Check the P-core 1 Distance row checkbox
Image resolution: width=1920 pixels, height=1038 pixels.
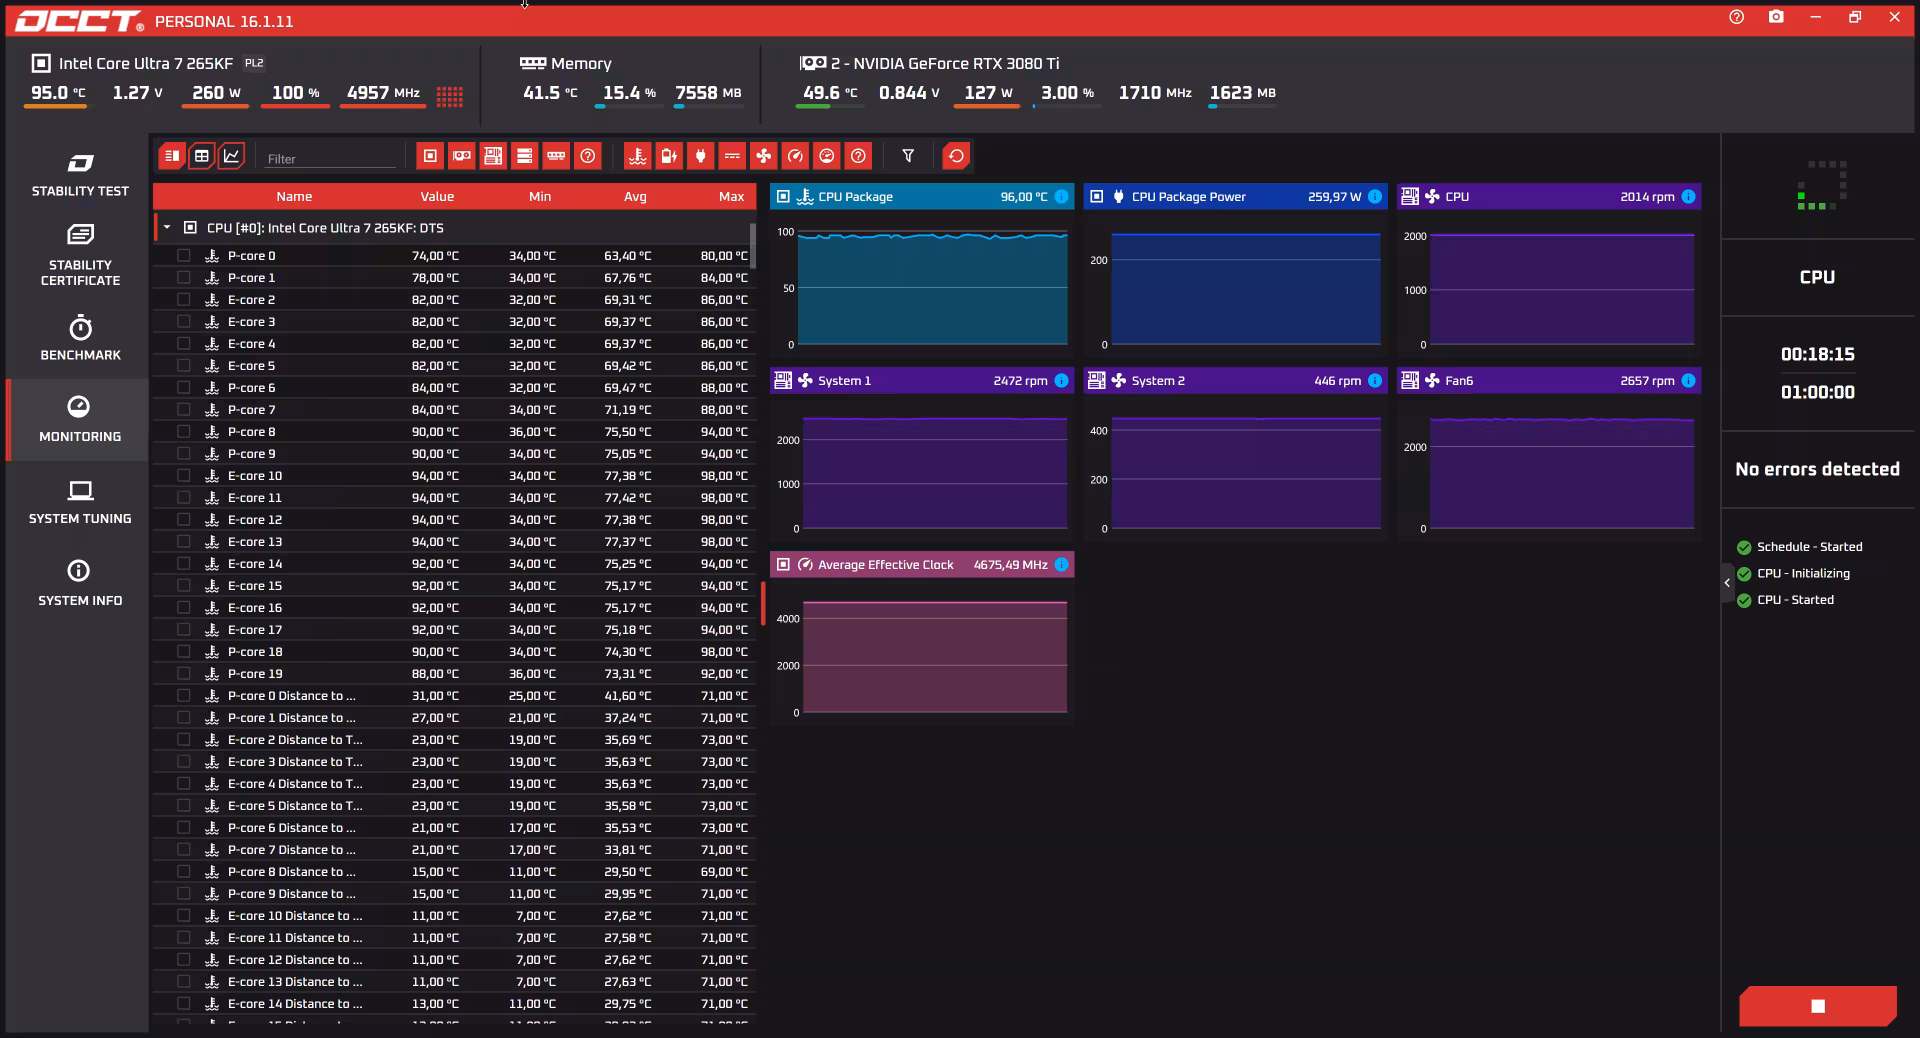(x=184, y=718)
